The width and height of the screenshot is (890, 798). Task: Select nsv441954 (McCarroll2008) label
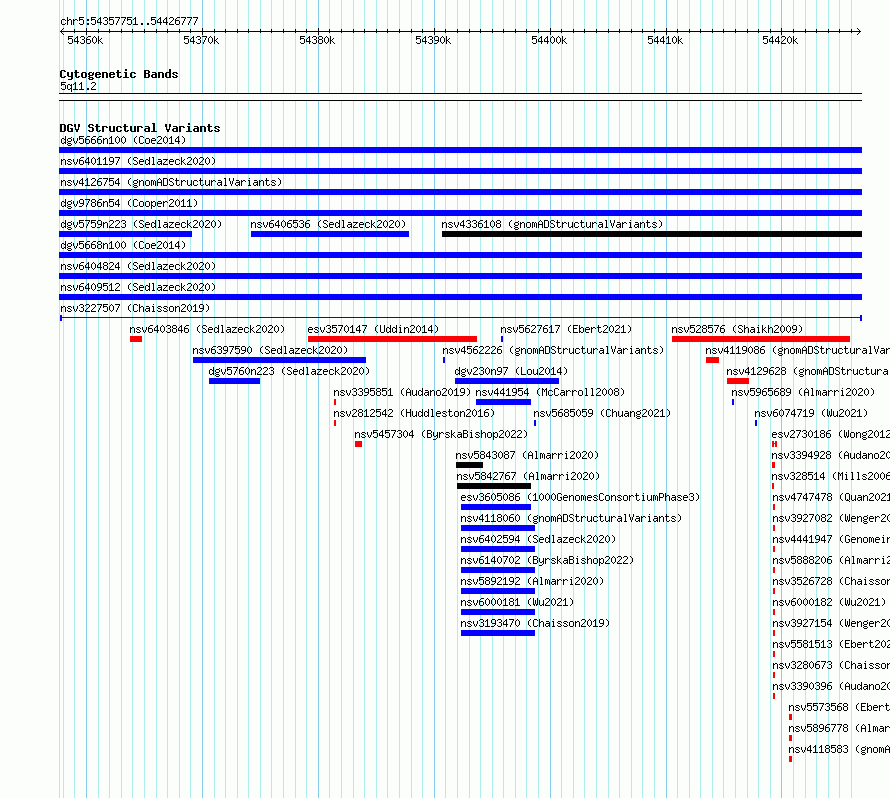550,392
